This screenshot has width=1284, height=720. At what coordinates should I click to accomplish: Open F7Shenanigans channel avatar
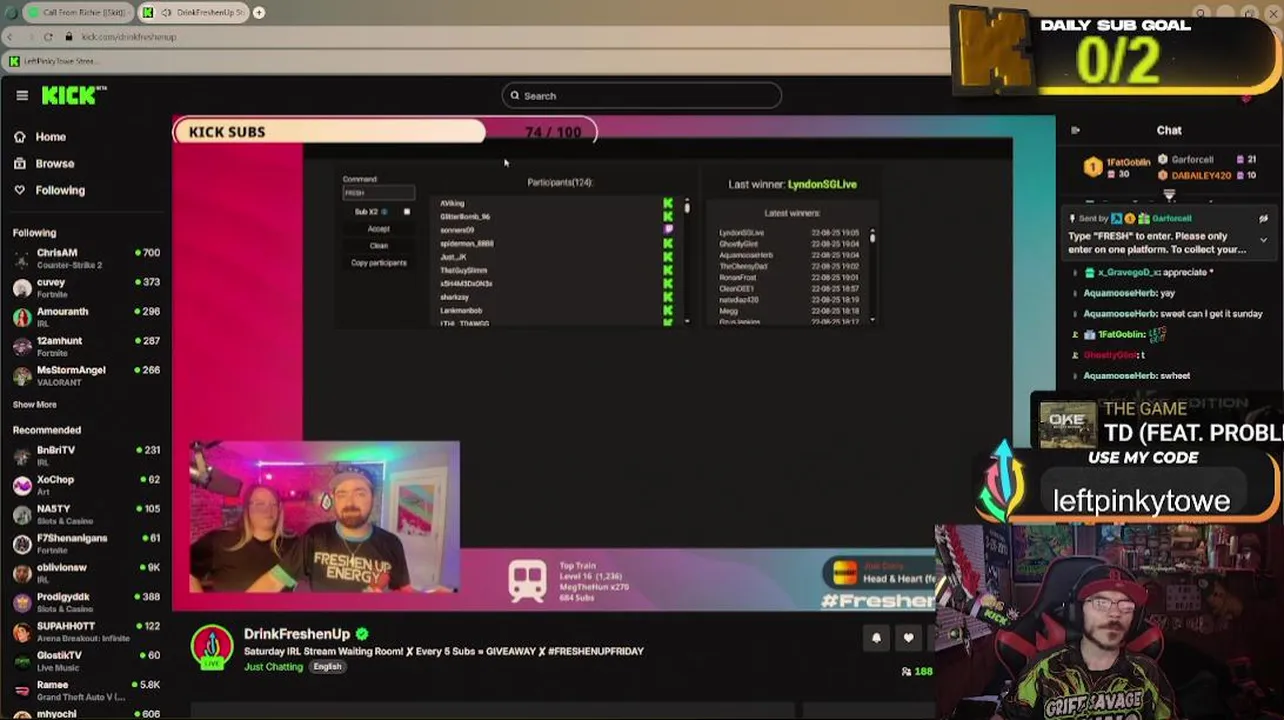[x=22, y=544]
